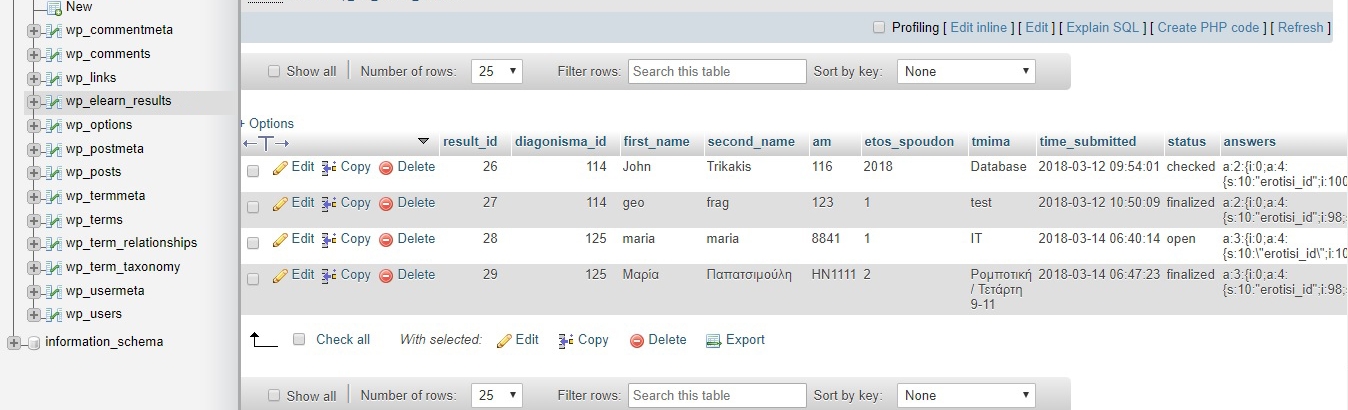Image resolution: width=1348 pixels, height=410 pixels.
Task: Click the wp_users table icon
Action: point(54,315)
